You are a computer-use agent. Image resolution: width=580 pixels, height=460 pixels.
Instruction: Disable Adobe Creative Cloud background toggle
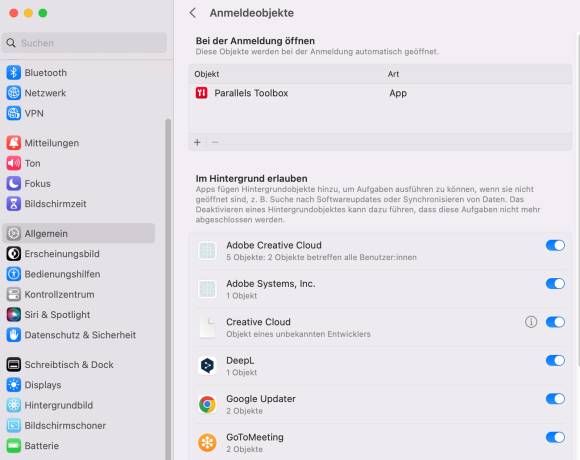(555, 245)
